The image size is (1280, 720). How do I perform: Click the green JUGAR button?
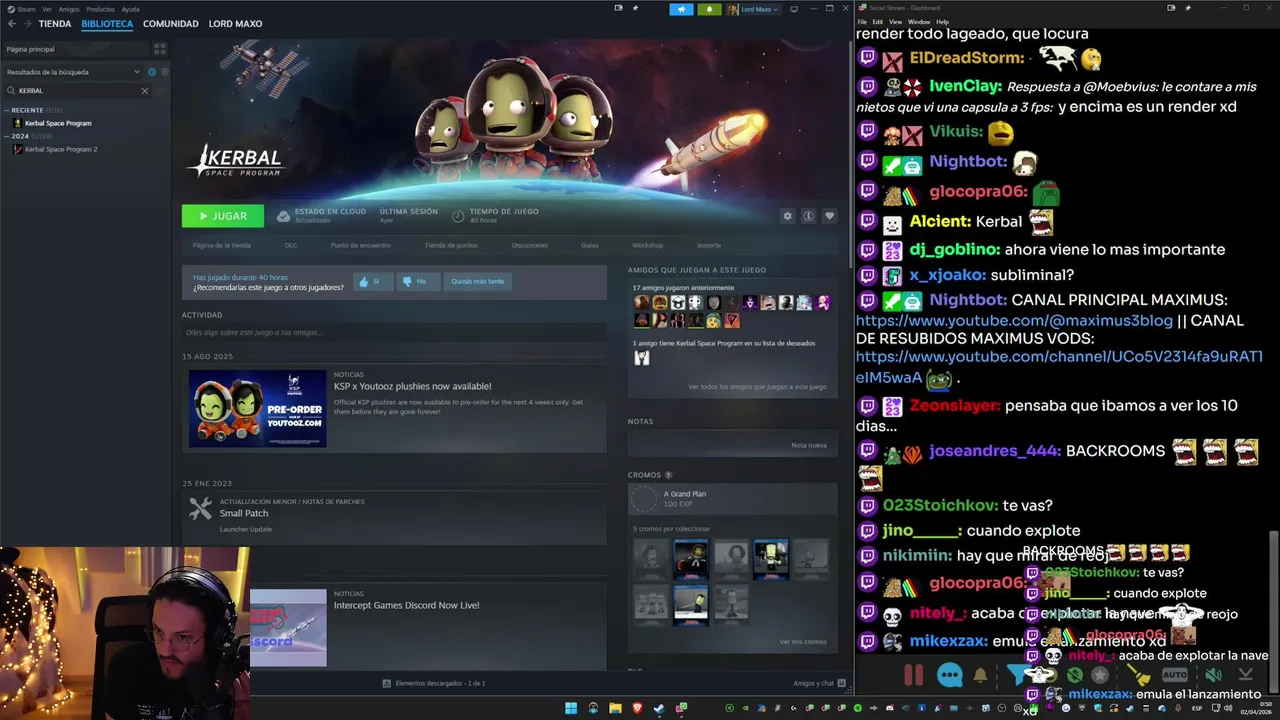pyautogui.click(x=223, y=216)
